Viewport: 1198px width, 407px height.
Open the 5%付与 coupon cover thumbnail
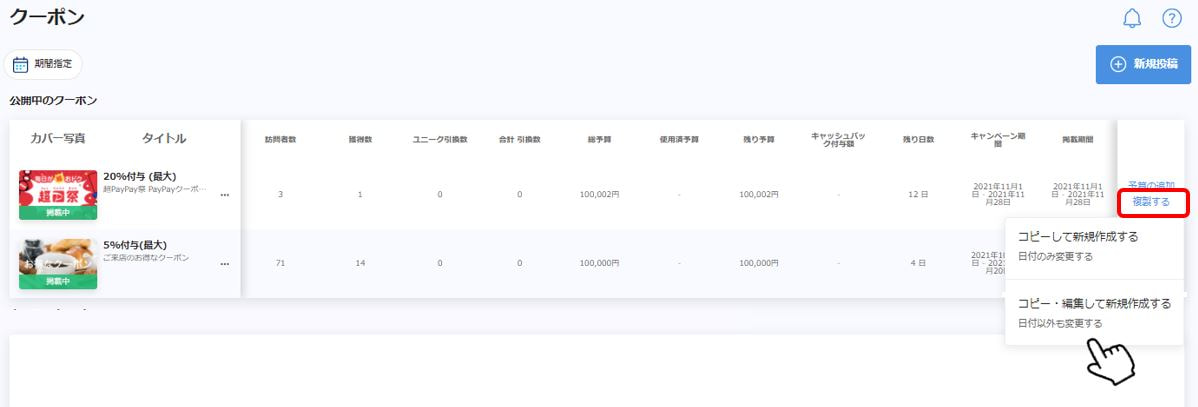[58, 263]
